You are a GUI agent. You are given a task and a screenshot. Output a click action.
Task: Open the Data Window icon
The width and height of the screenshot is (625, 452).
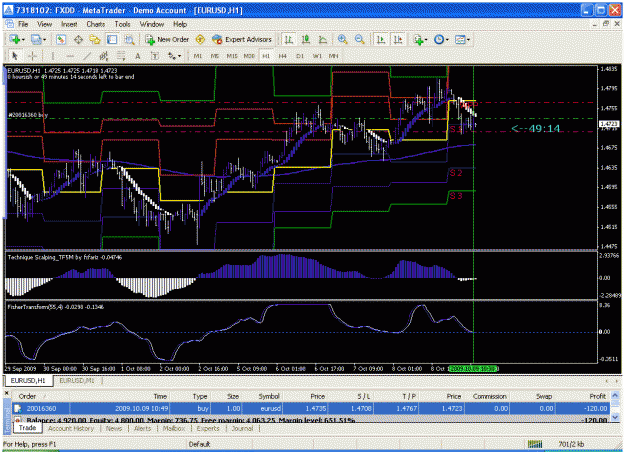coord(78,39)
